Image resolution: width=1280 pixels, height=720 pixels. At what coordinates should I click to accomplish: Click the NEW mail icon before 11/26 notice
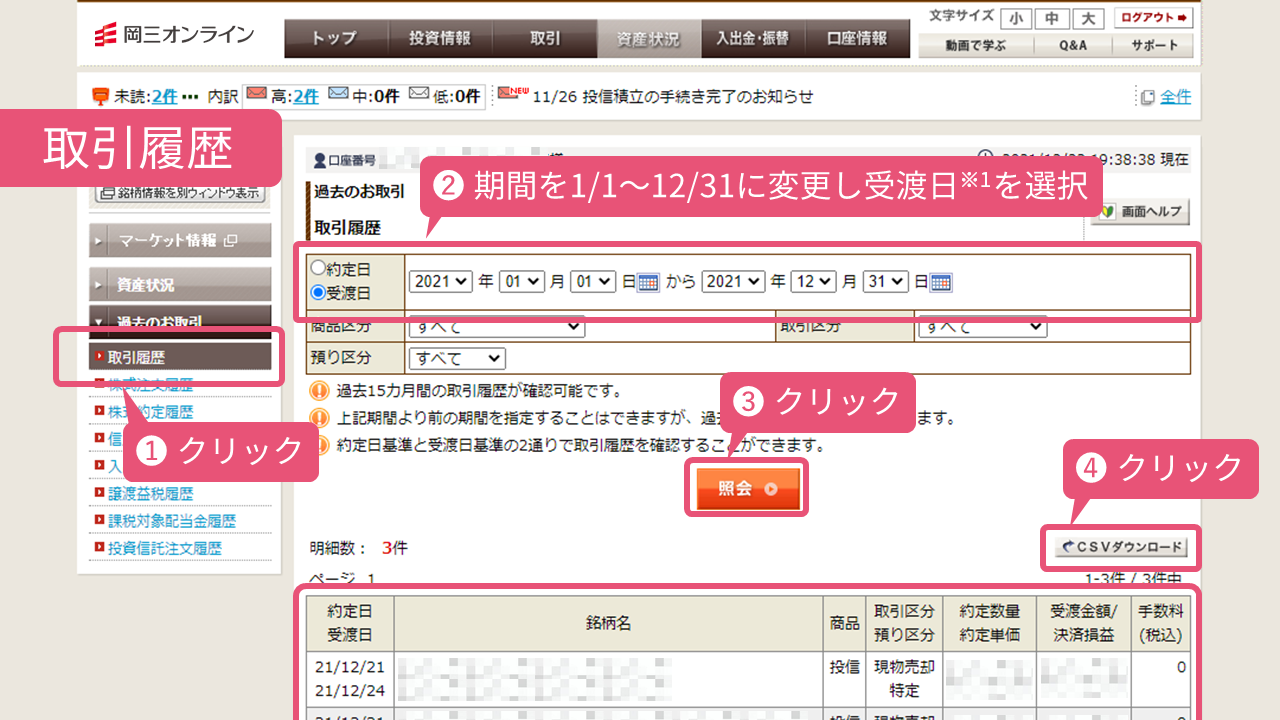click(512, 94)
